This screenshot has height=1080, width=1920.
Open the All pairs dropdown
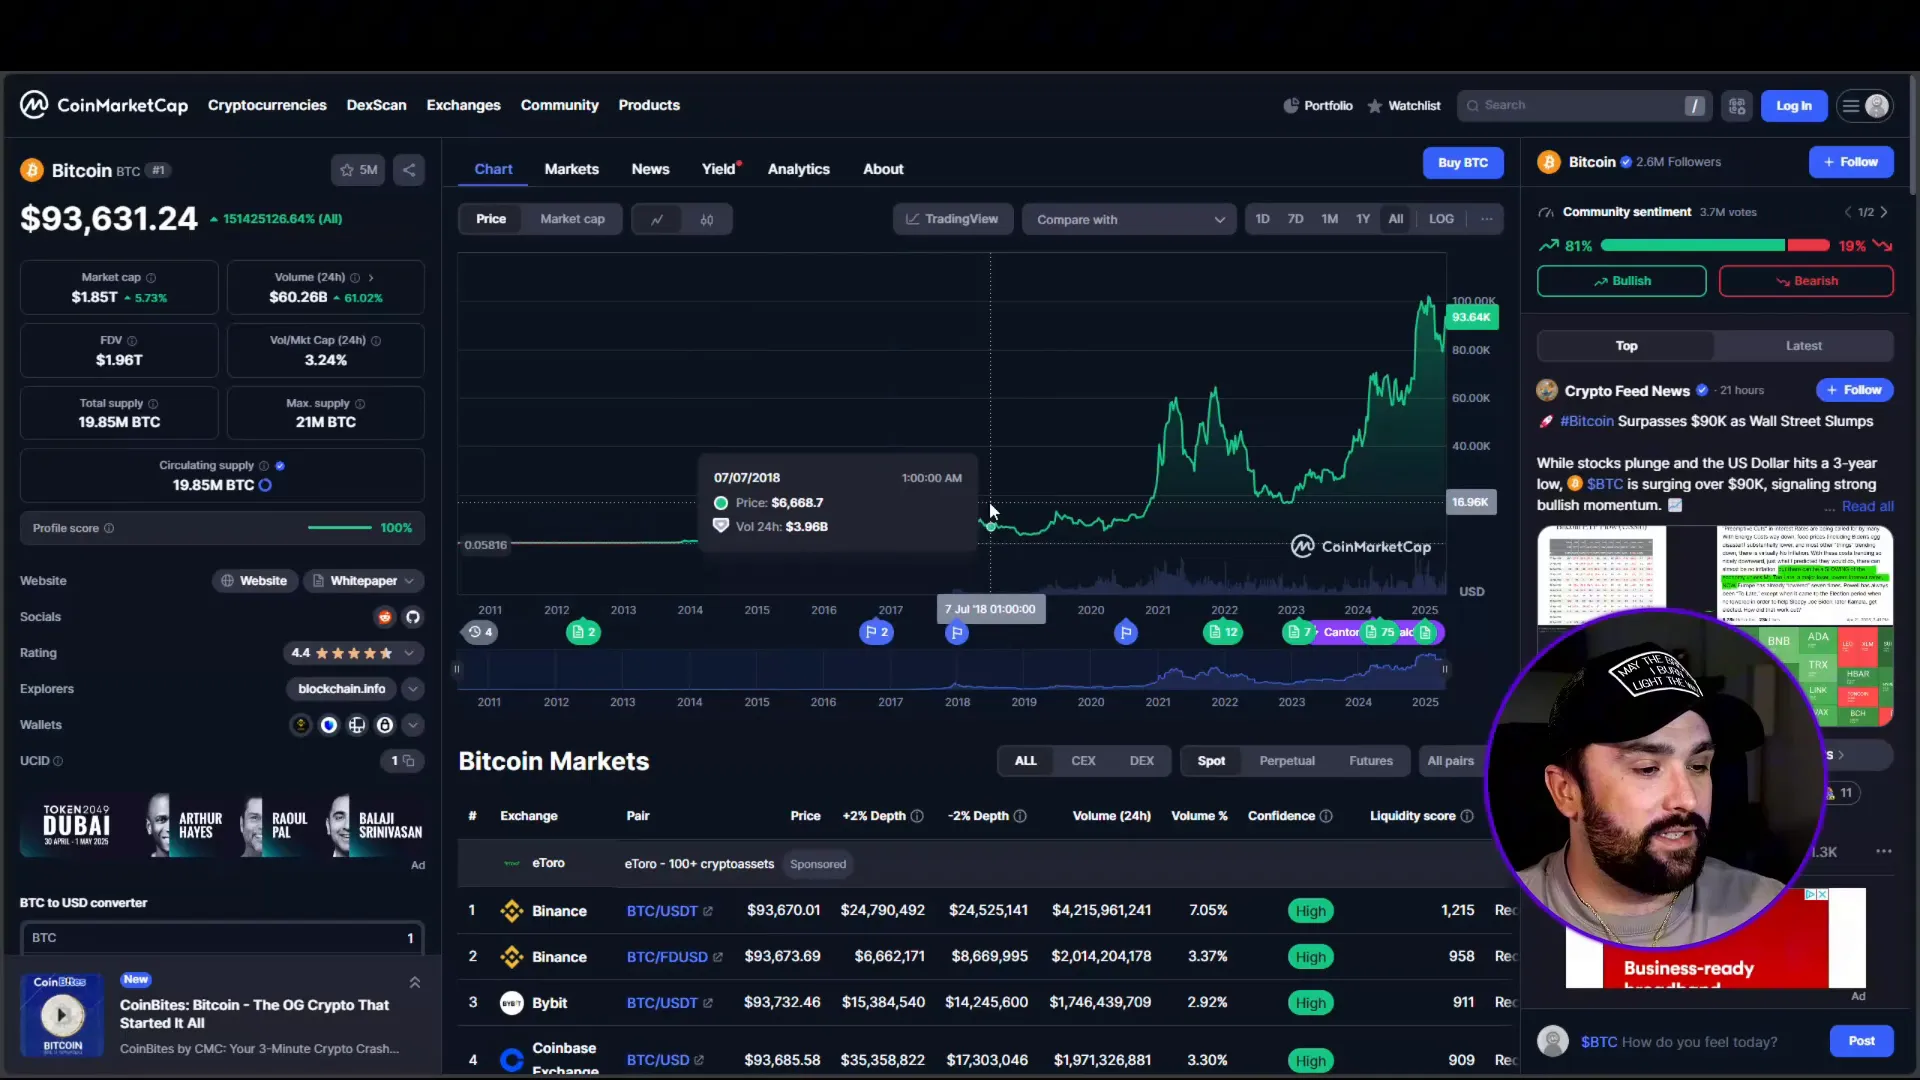[1450, 761]
